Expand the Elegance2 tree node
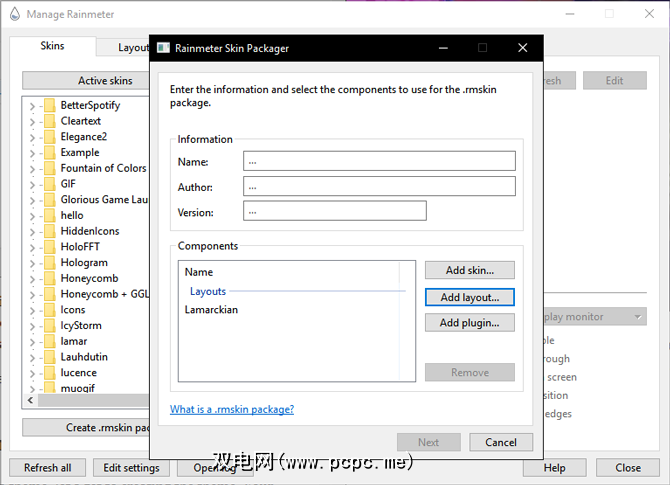Screen dimensions: 670x485 coord(32,138)
